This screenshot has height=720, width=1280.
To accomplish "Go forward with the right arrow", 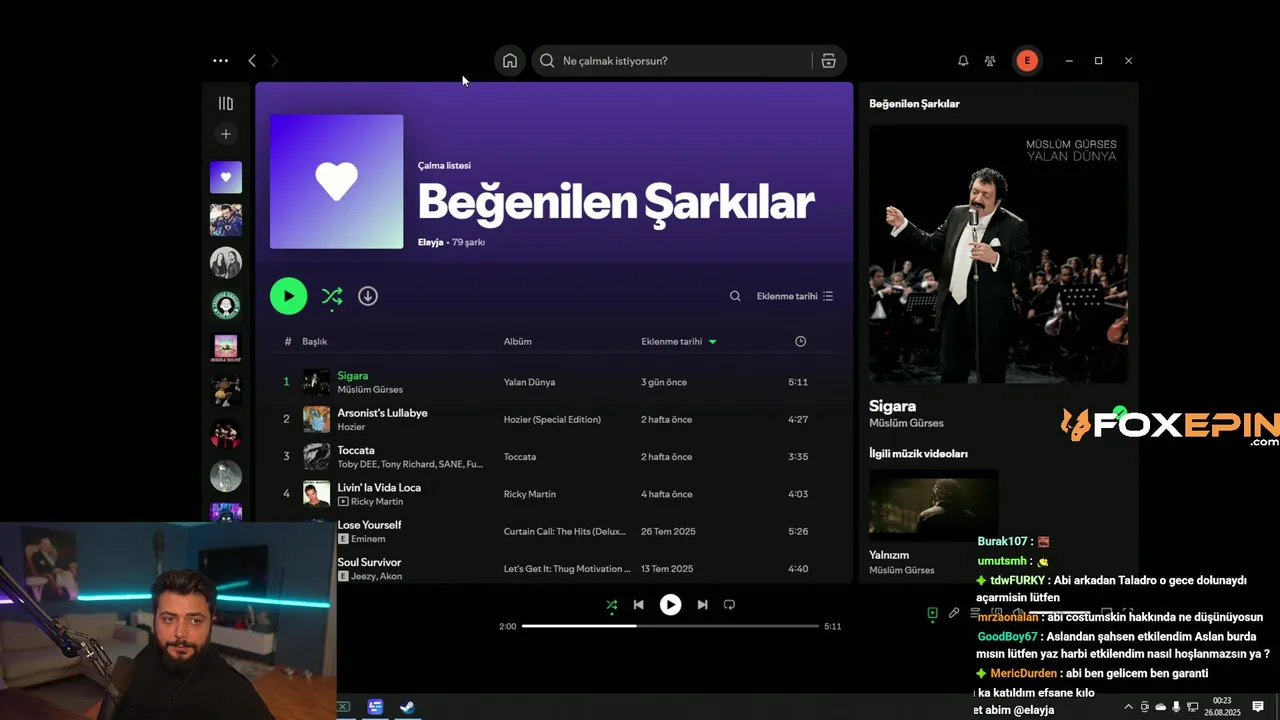I will [274, 61].
